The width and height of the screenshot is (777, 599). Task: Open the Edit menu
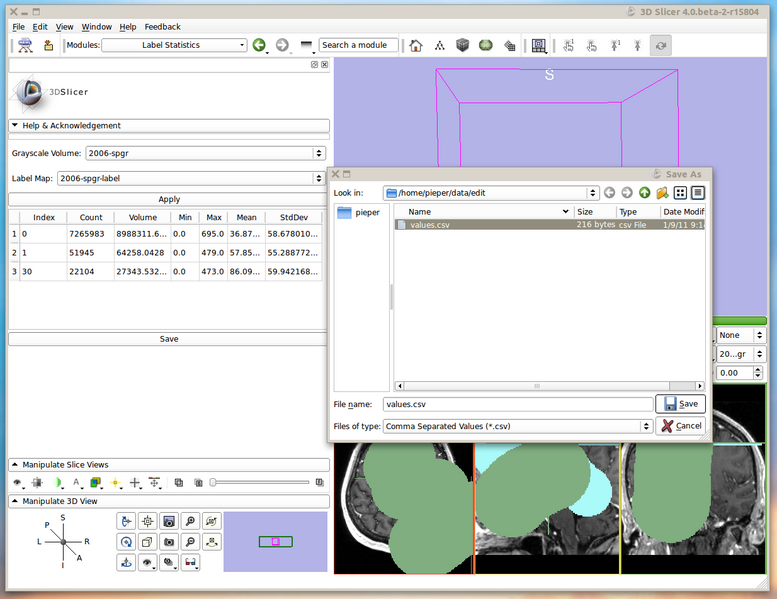(x=40, y=27)
